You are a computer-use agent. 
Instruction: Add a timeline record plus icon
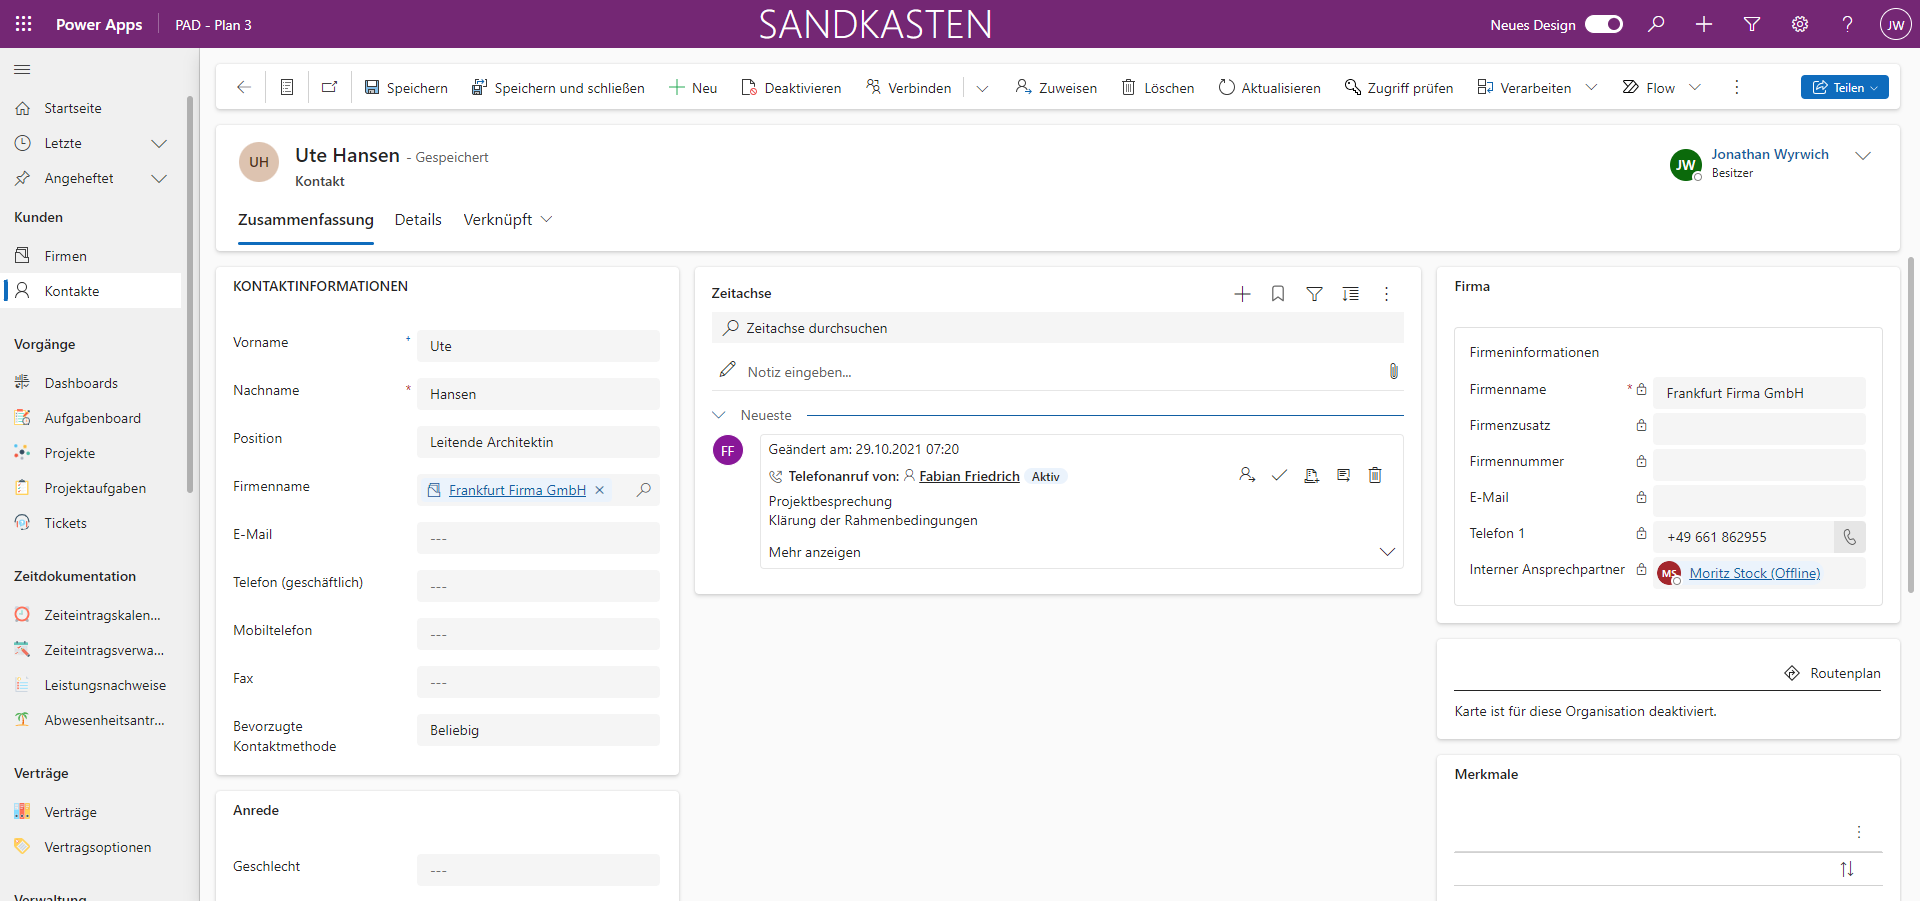point(1242,294)
